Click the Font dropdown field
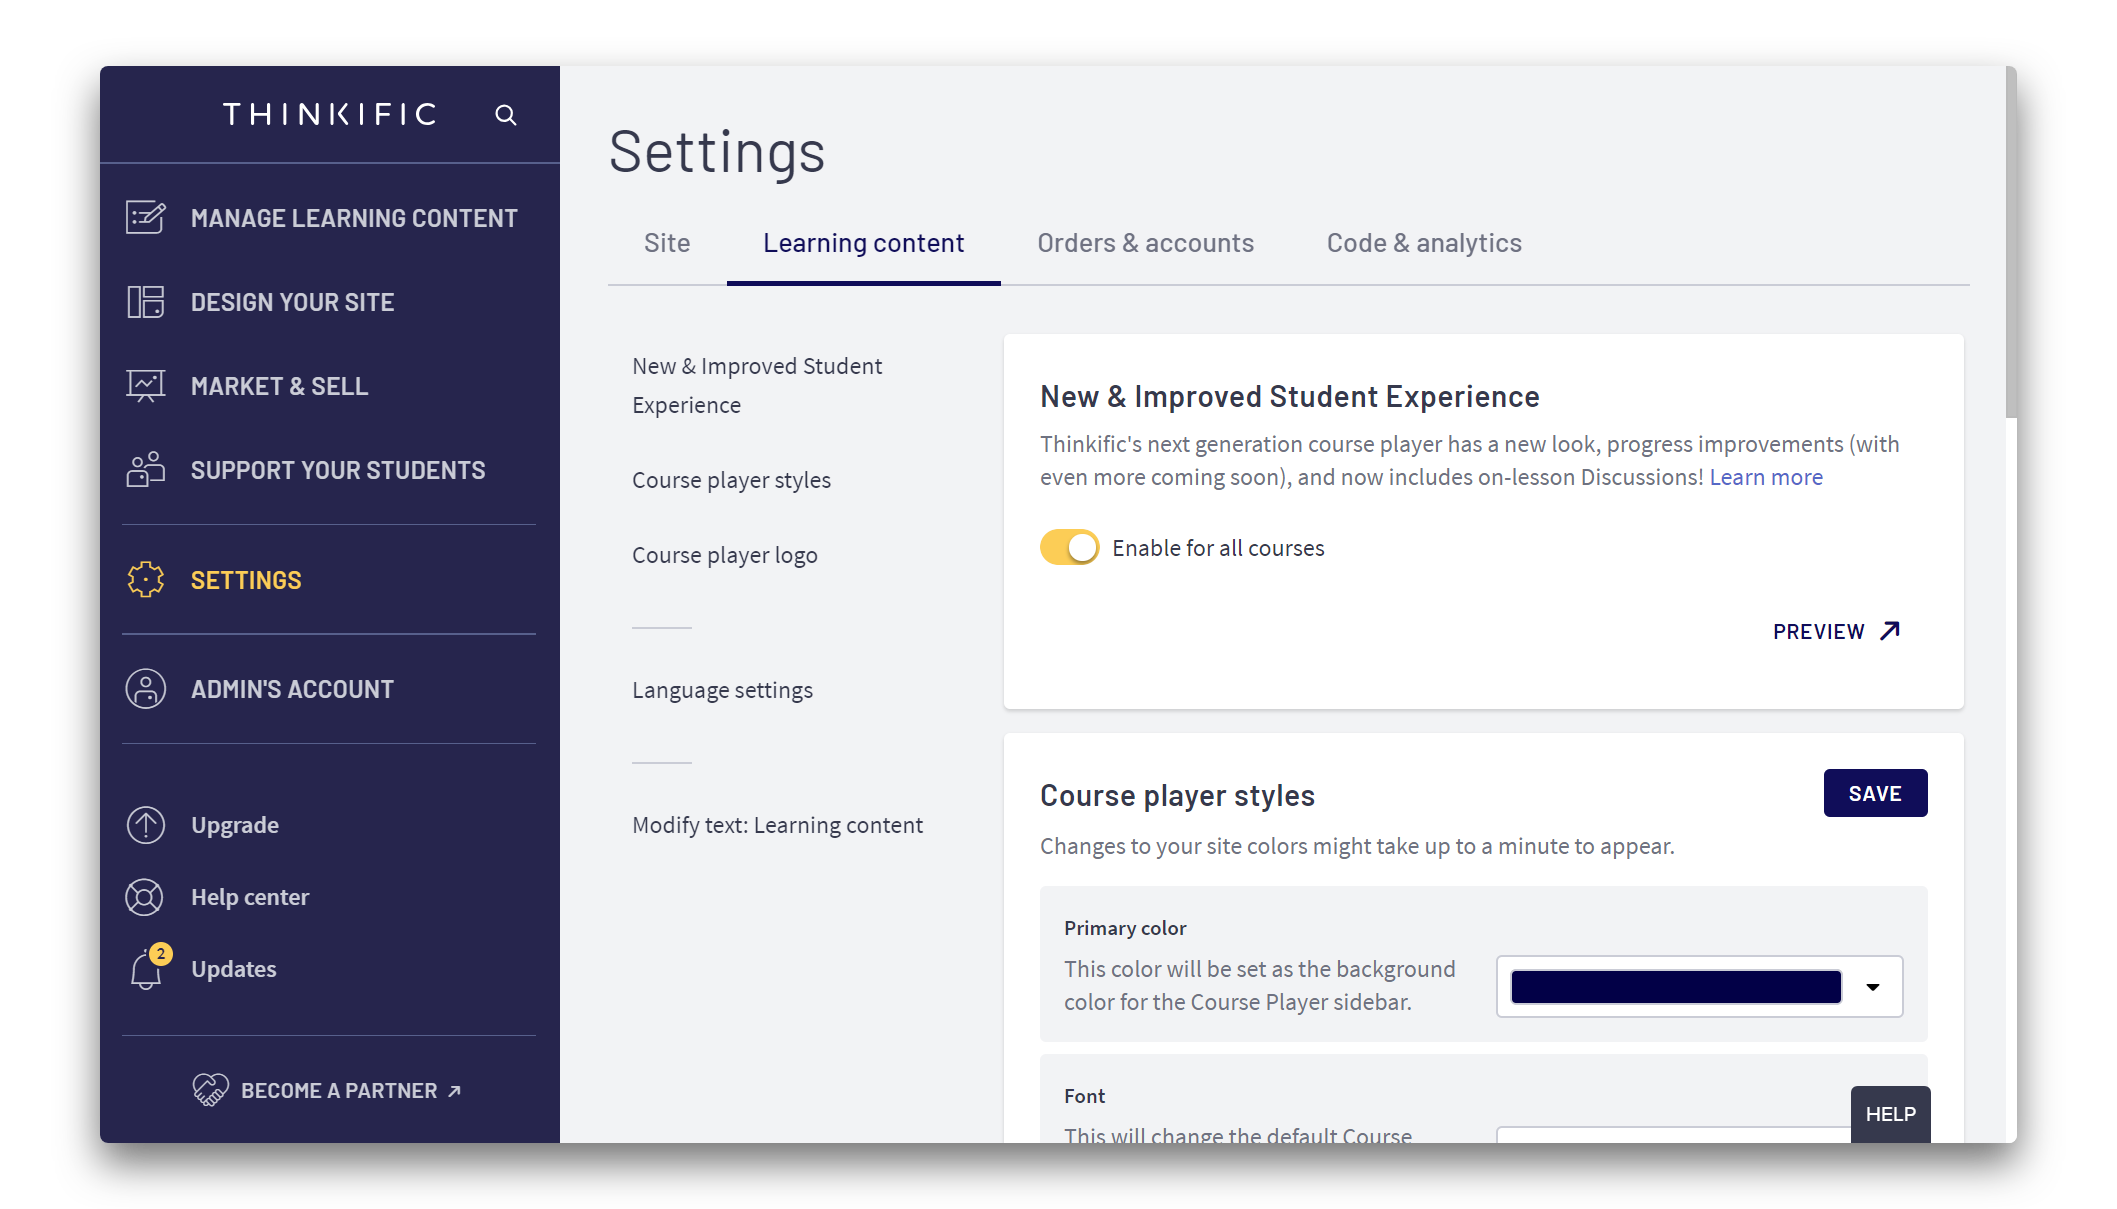This screenshot has height=1209, width=2117. 1673,1135
